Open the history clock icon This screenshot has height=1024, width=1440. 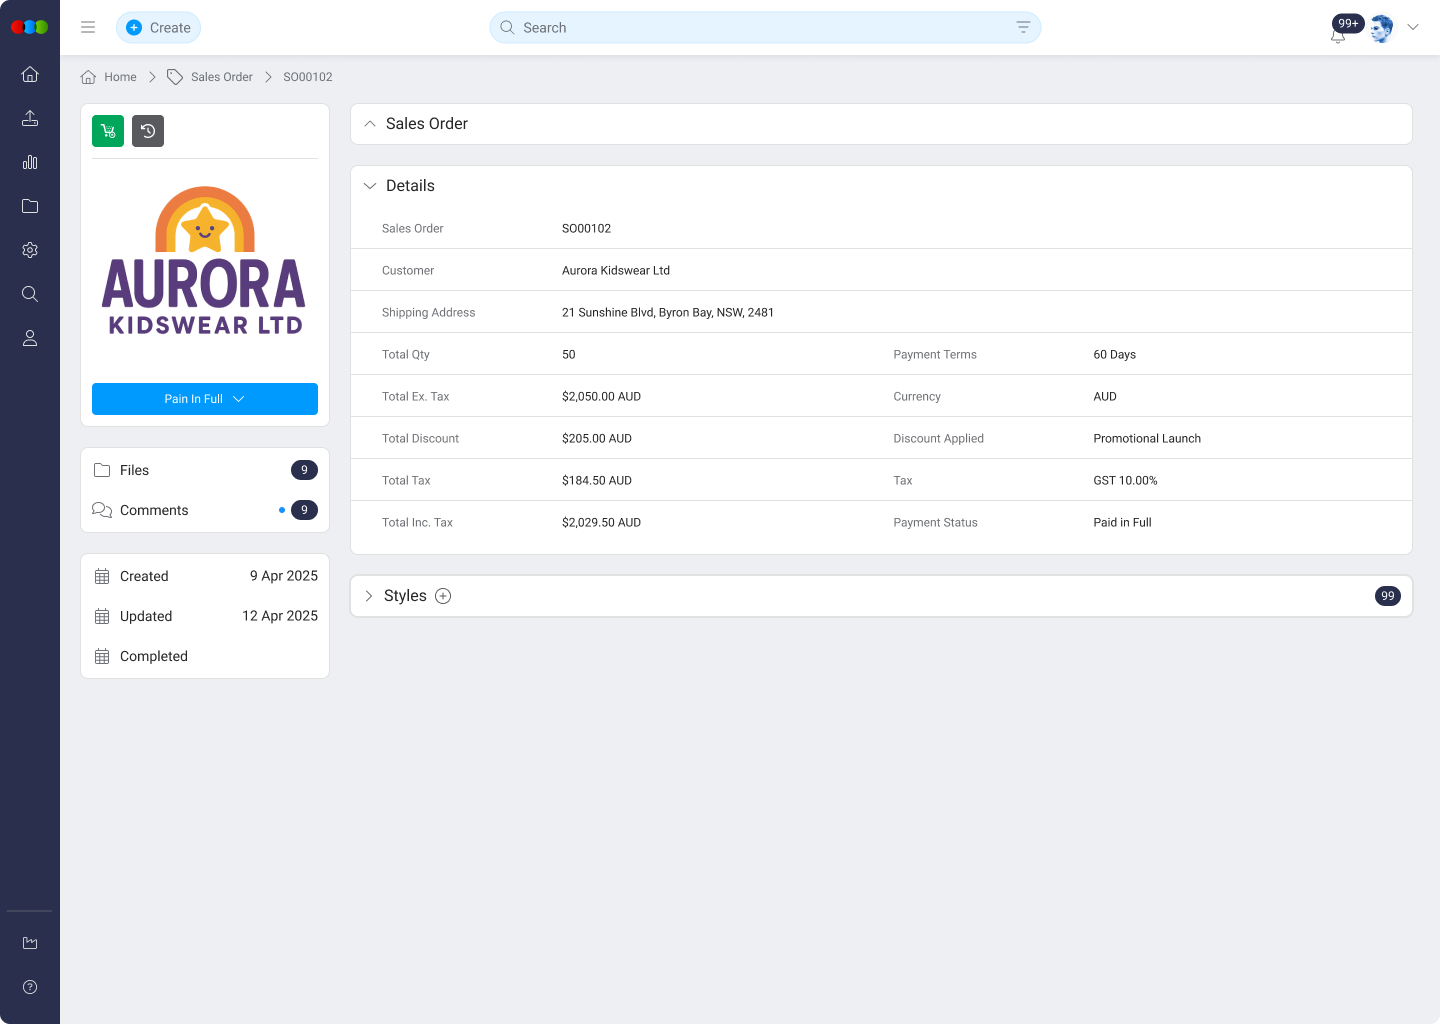pyautogui.click(x=148, y=131)
